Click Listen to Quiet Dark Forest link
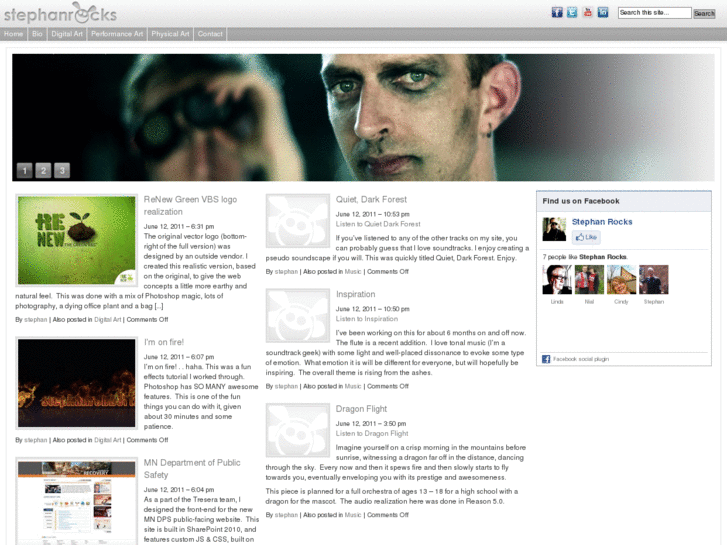 click(378, 224)
